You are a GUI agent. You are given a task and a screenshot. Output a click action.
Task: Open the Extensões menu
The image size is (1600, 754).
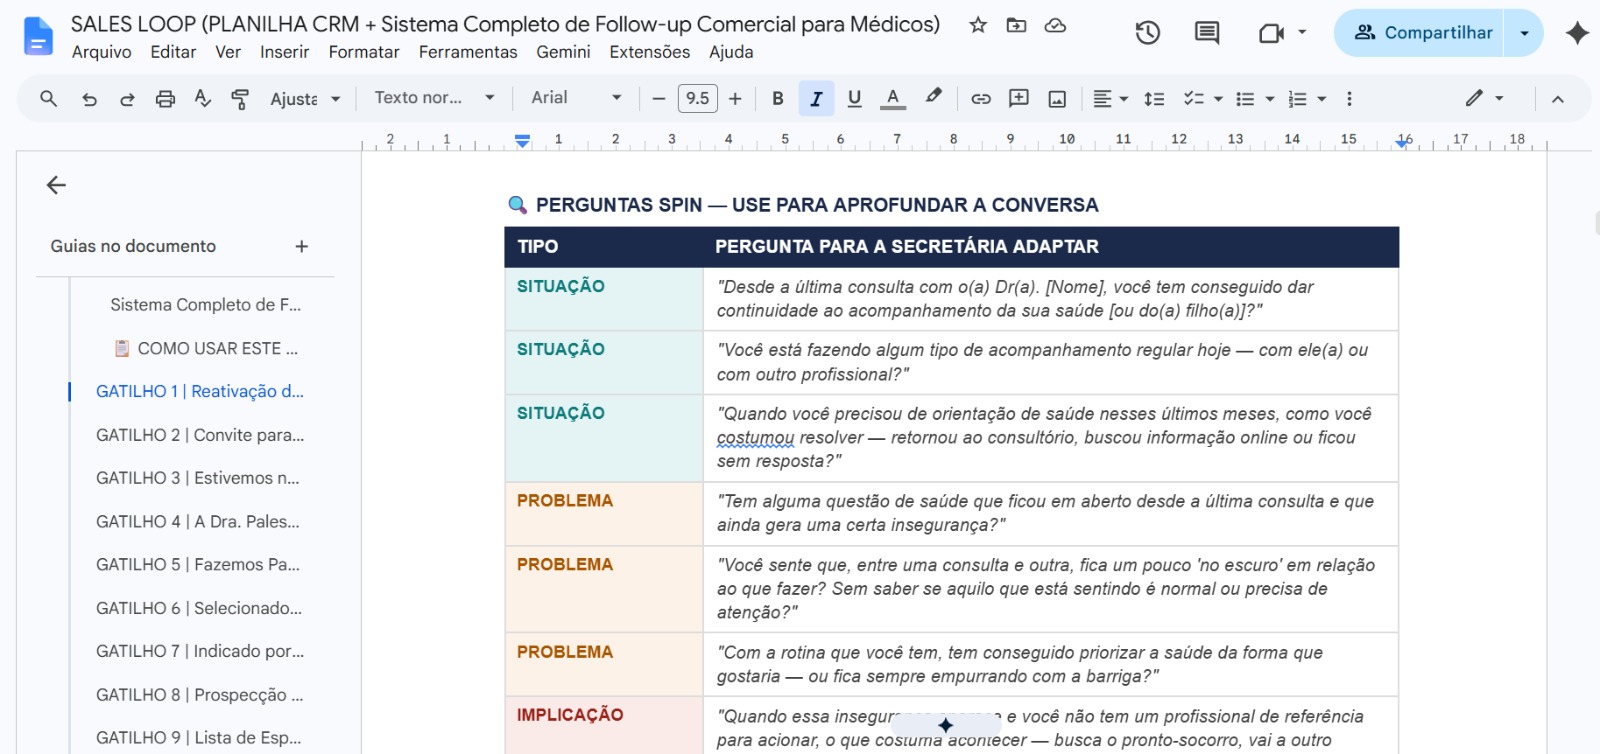click(x=650, y=52)
